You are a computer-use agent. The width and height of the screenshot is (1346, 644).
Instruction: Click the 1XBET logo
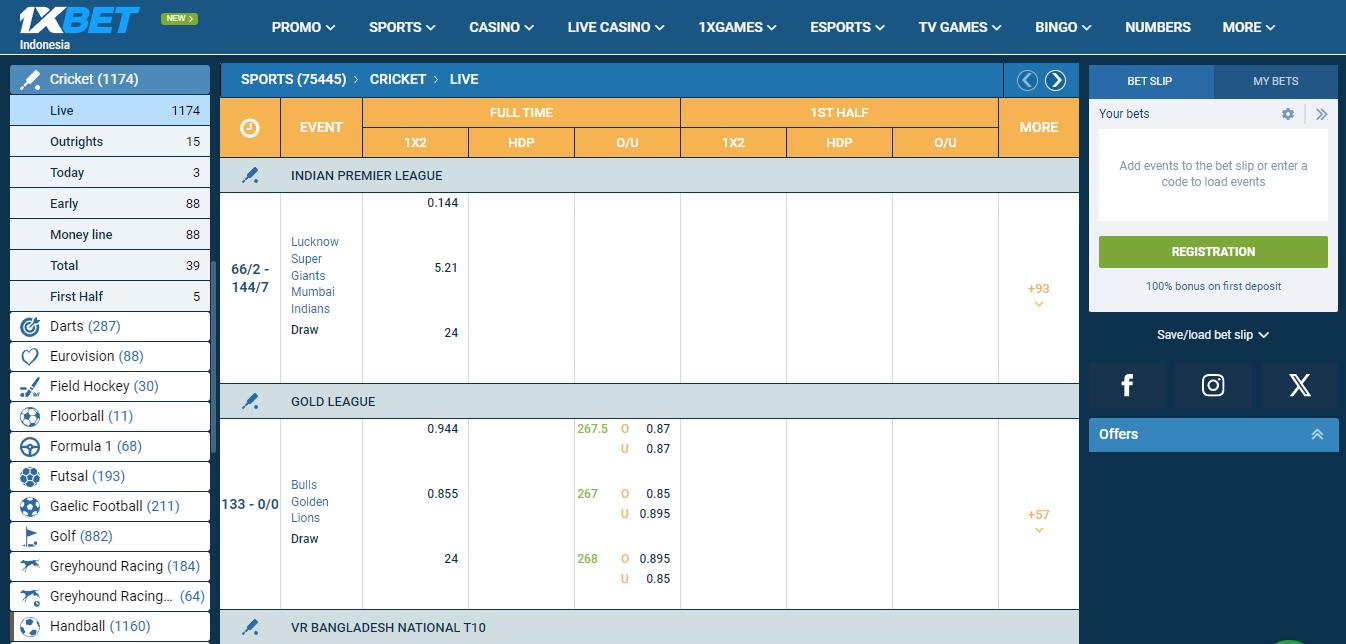(79, 20)
